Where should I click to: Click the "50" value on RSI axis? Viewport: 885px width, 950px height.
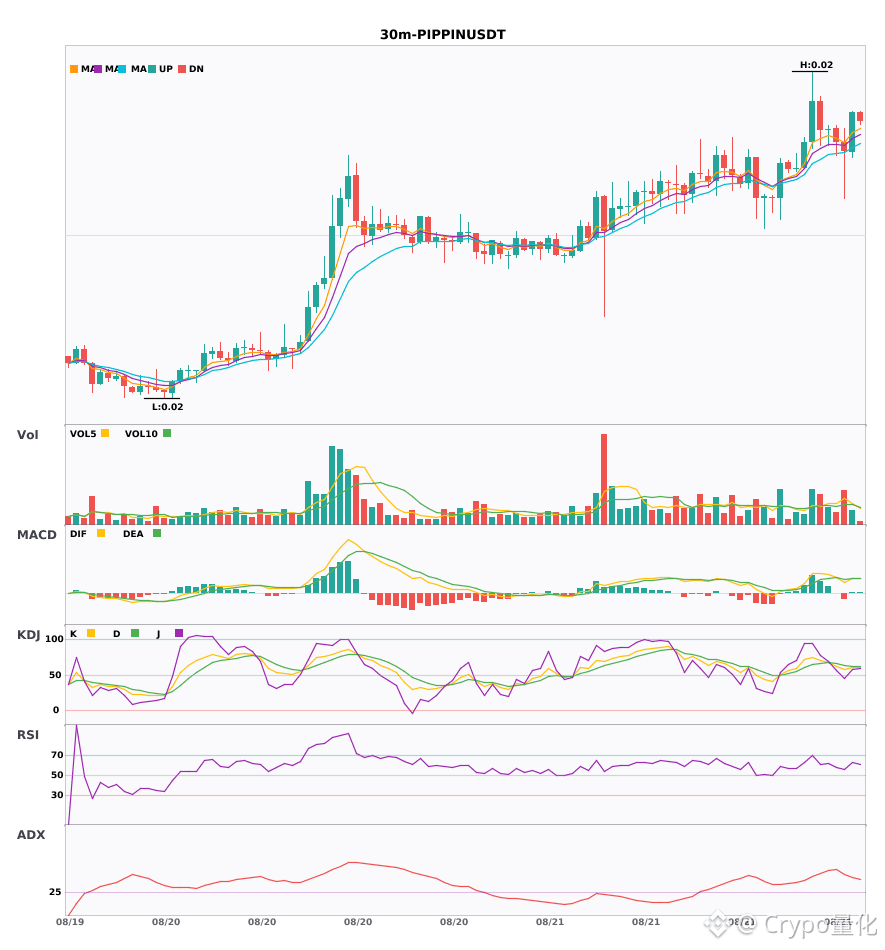point(58,775)
